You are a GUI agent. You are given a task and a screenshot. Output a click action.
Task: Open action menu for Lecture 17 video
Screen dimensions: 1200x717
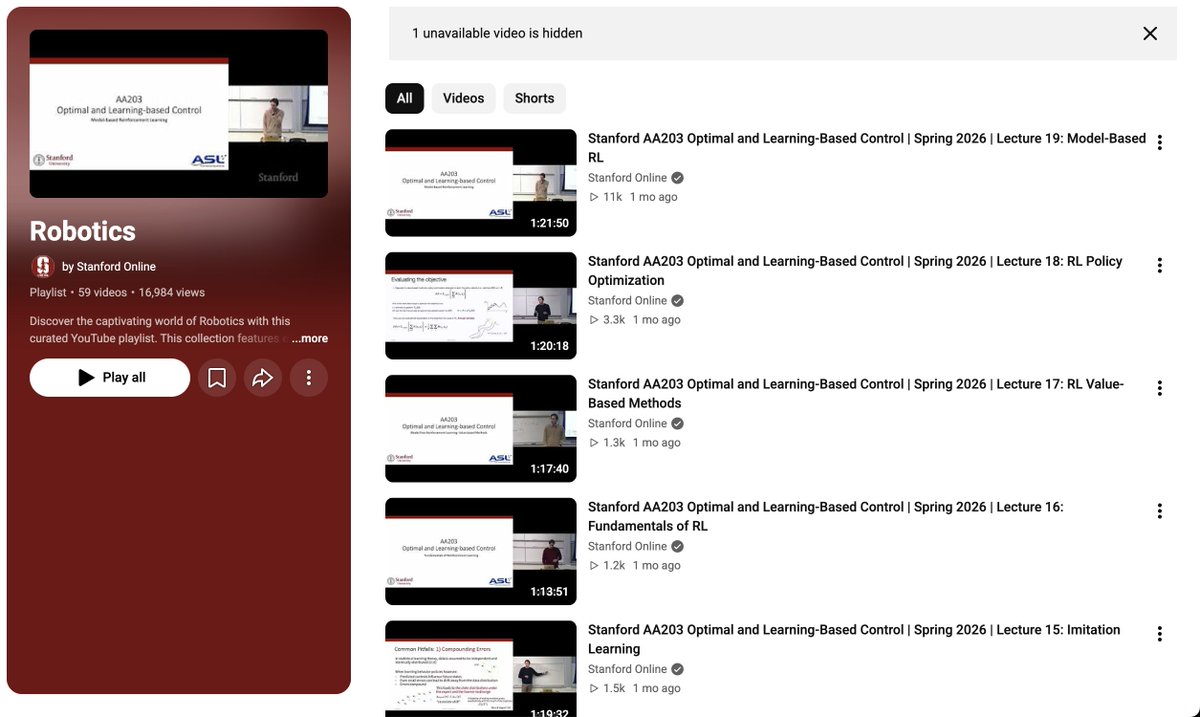(x=1160, y=388)
